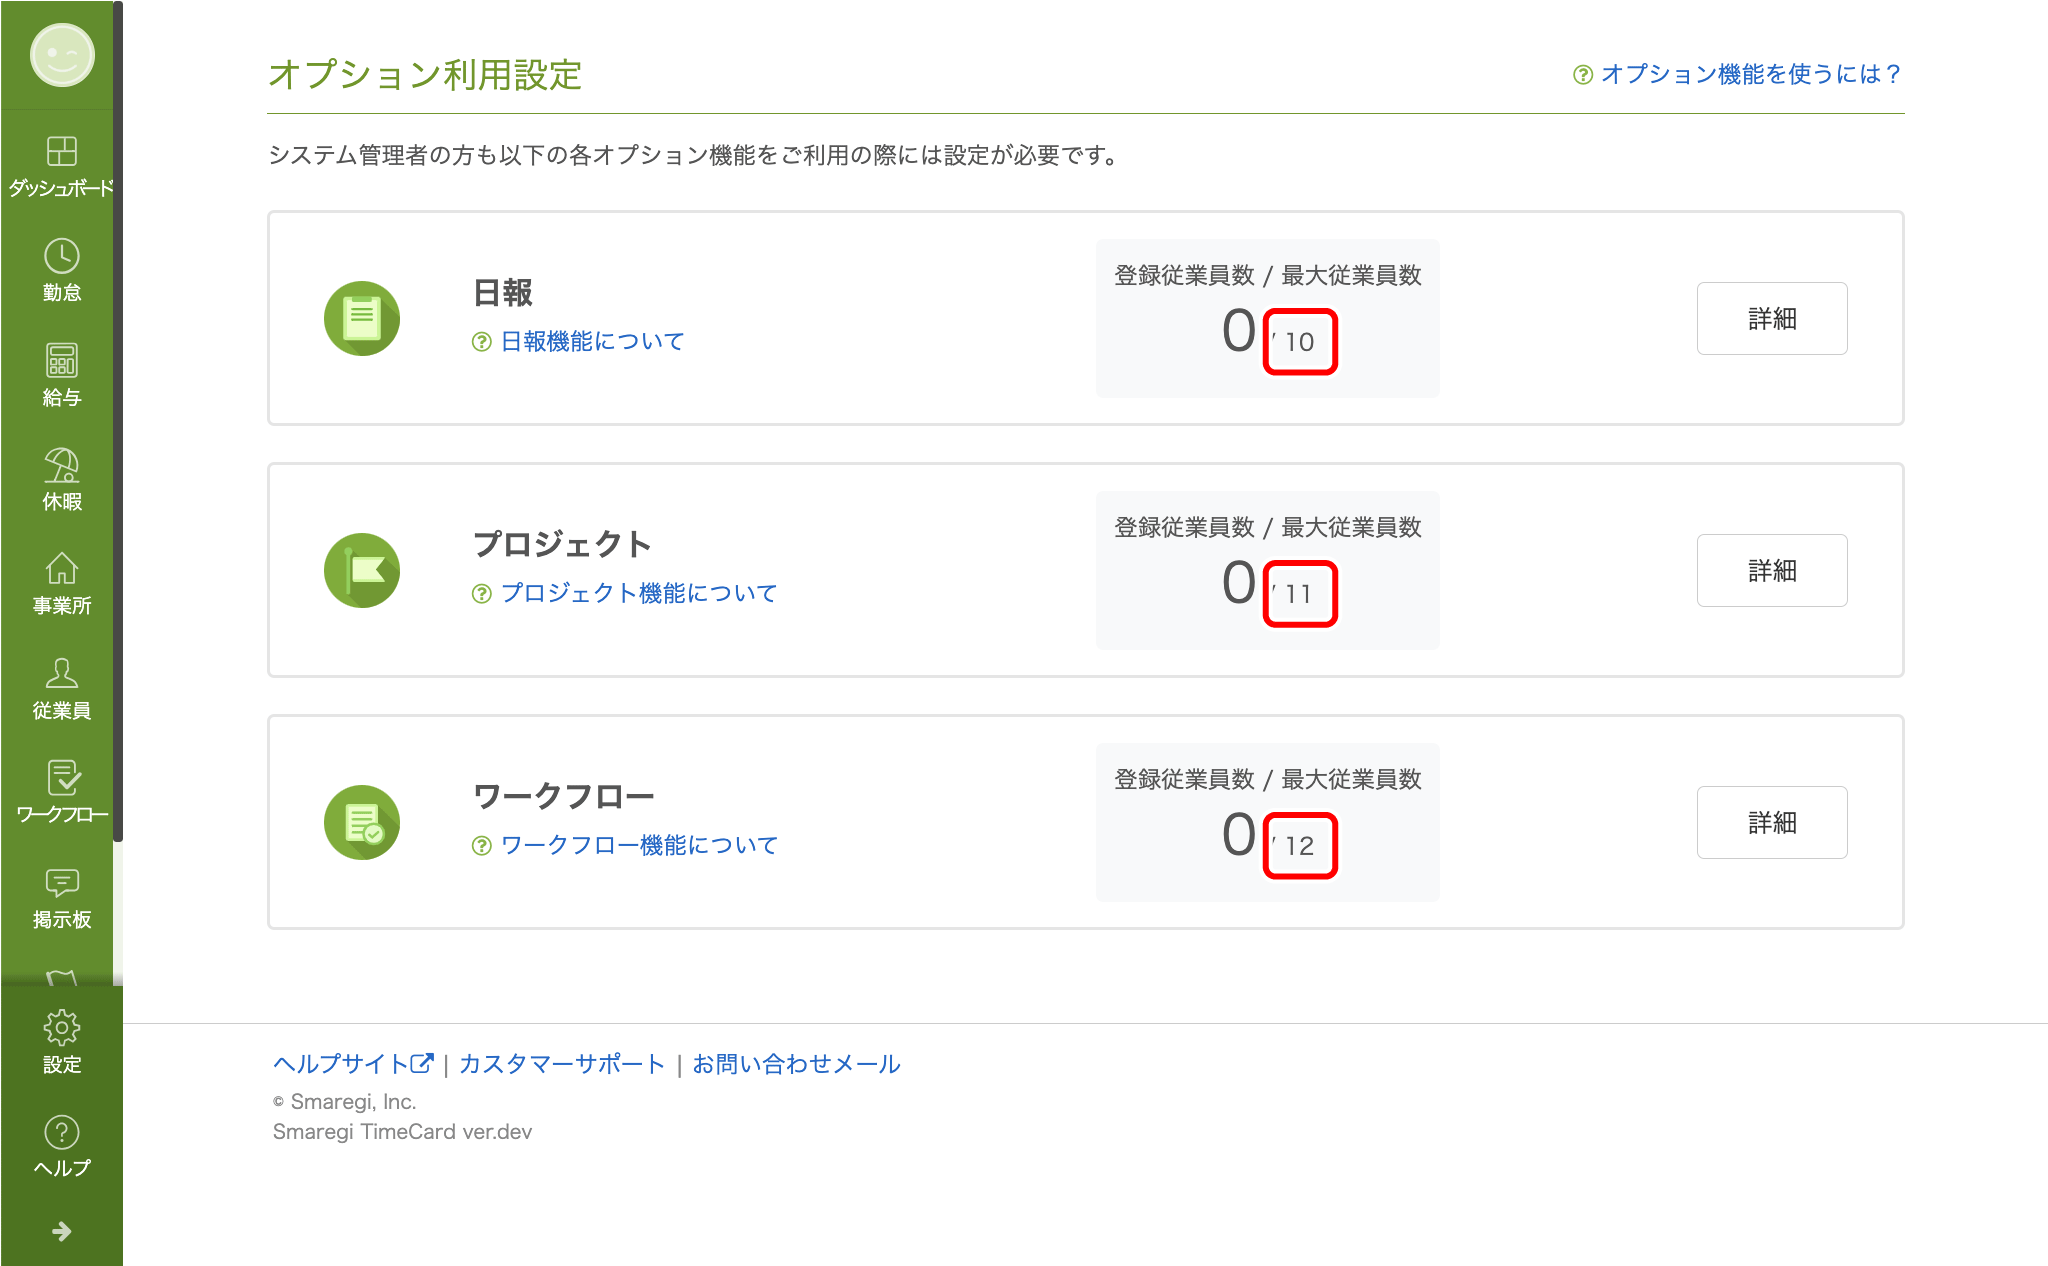
Task: Click the ワークフロー document circle icon
Action: click(x=362, y=822)
